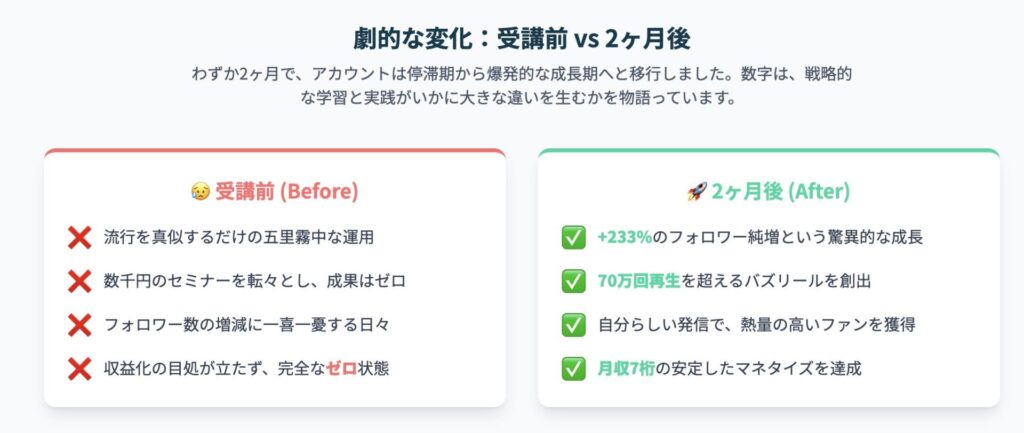Click the crying face emoji beside 受講前
This screenshot has height=433, width=1024.
(200, 191)
